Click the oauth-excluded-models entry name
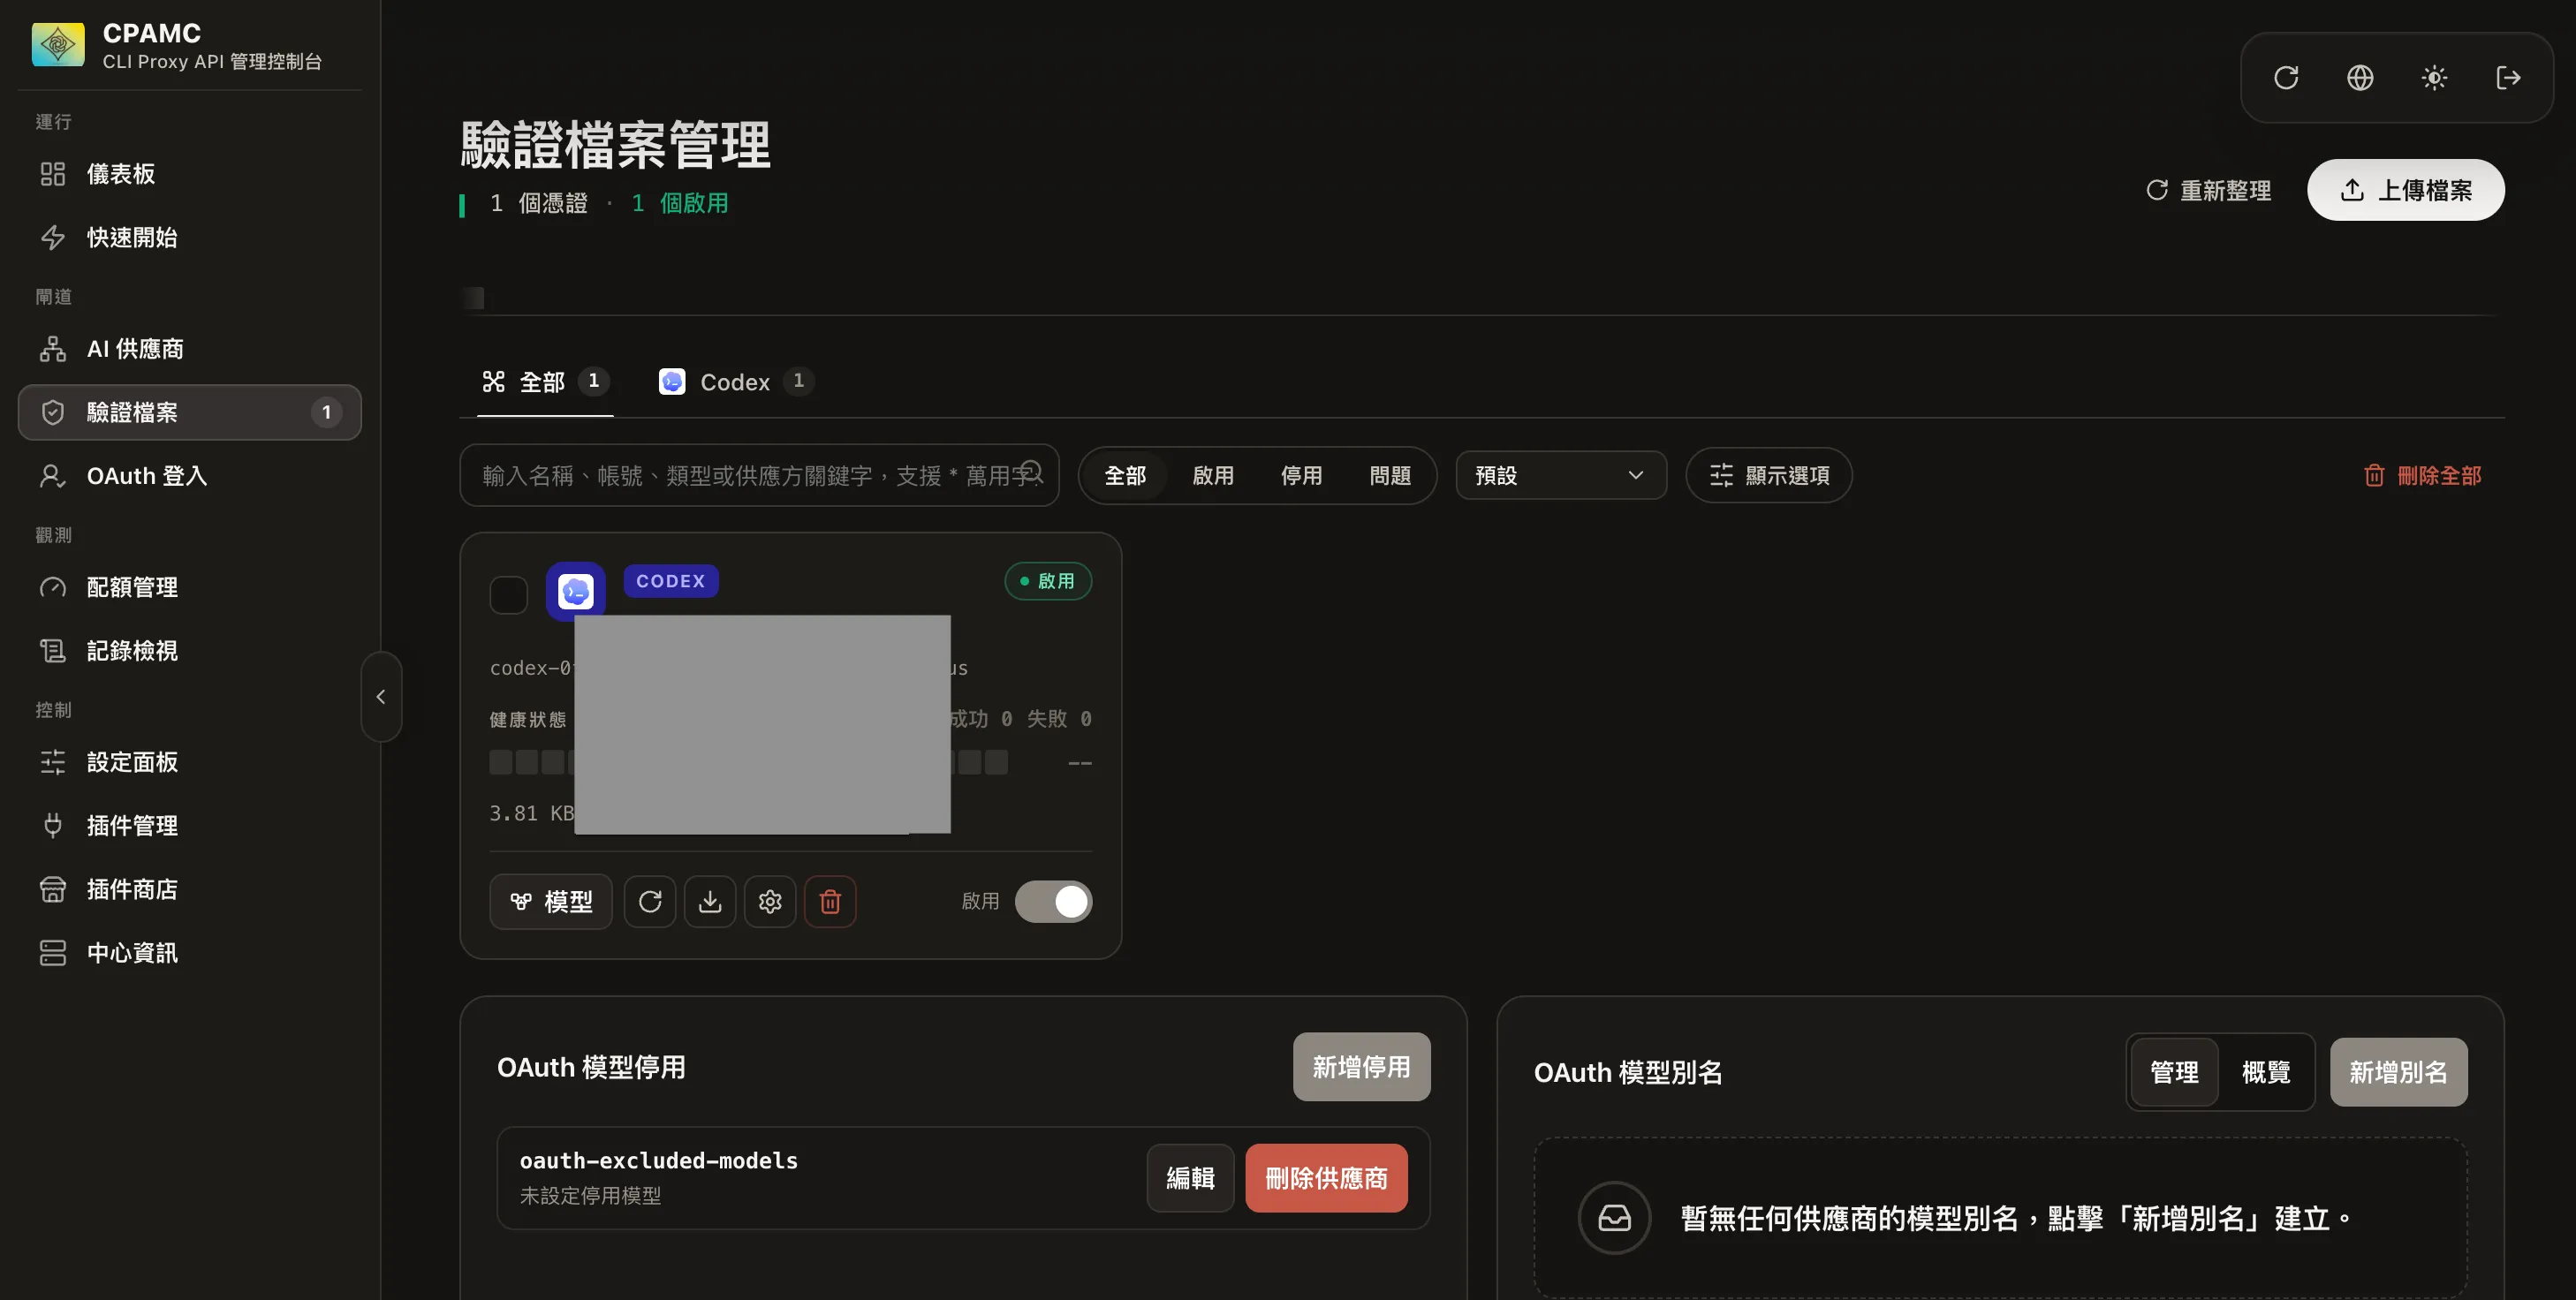 (x=659, y=1161)
